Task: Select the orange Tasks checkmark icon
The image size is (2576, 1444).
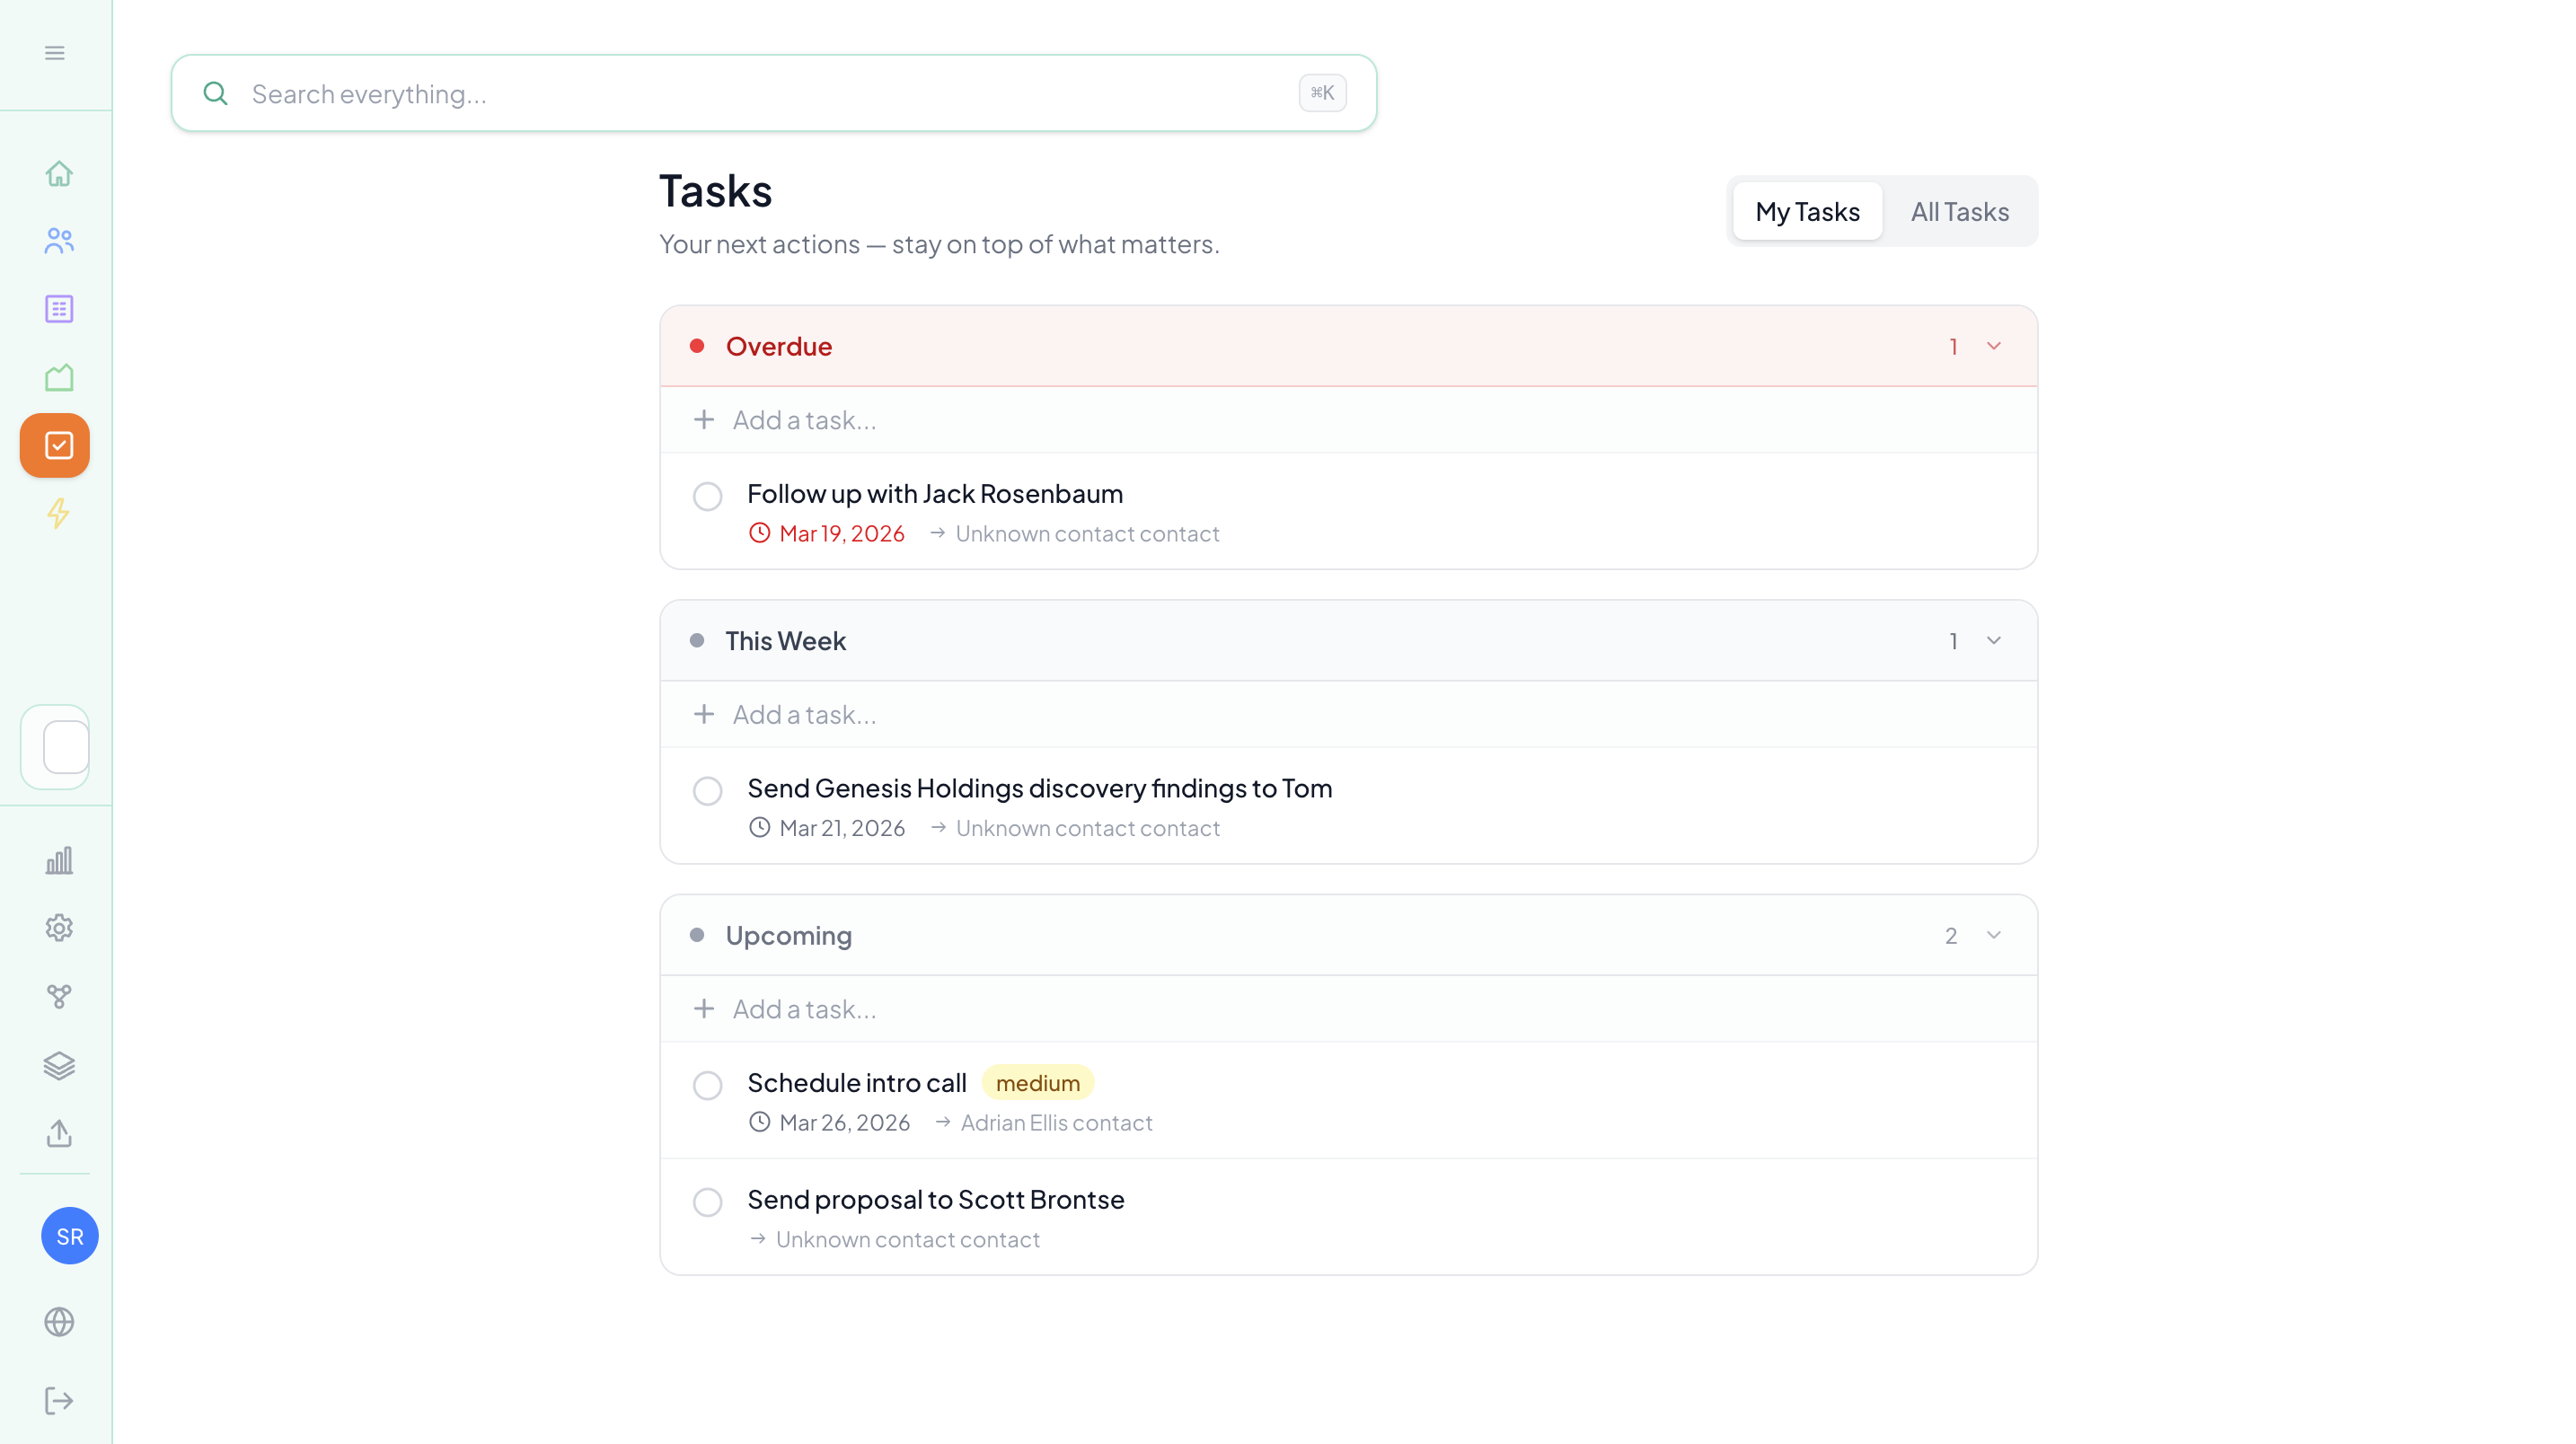Action: [54, 445]
